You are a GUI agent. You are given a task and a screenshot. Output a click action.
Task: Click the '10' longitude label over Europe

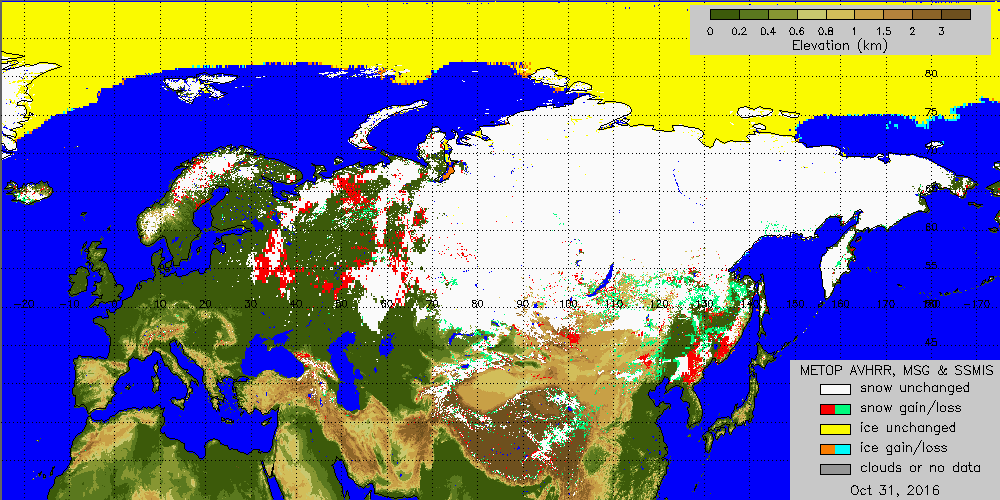tap(160, 304)
